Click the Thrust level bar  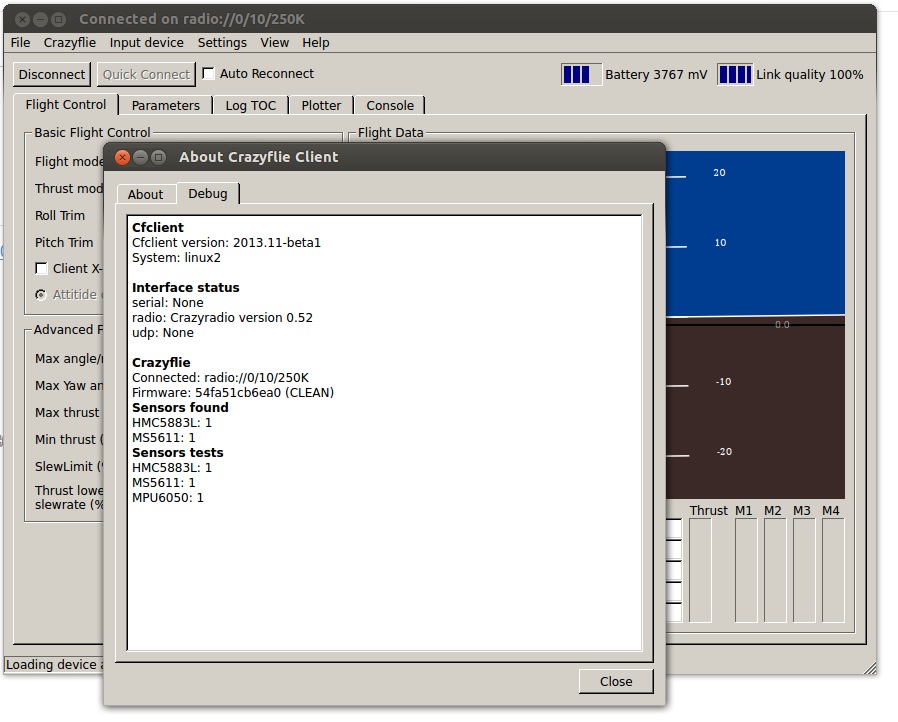700,570
